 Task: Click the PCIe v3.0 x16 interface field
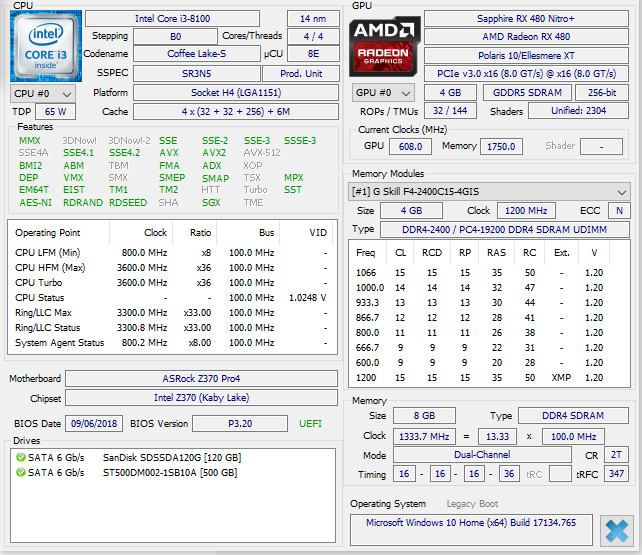(526, 74)
